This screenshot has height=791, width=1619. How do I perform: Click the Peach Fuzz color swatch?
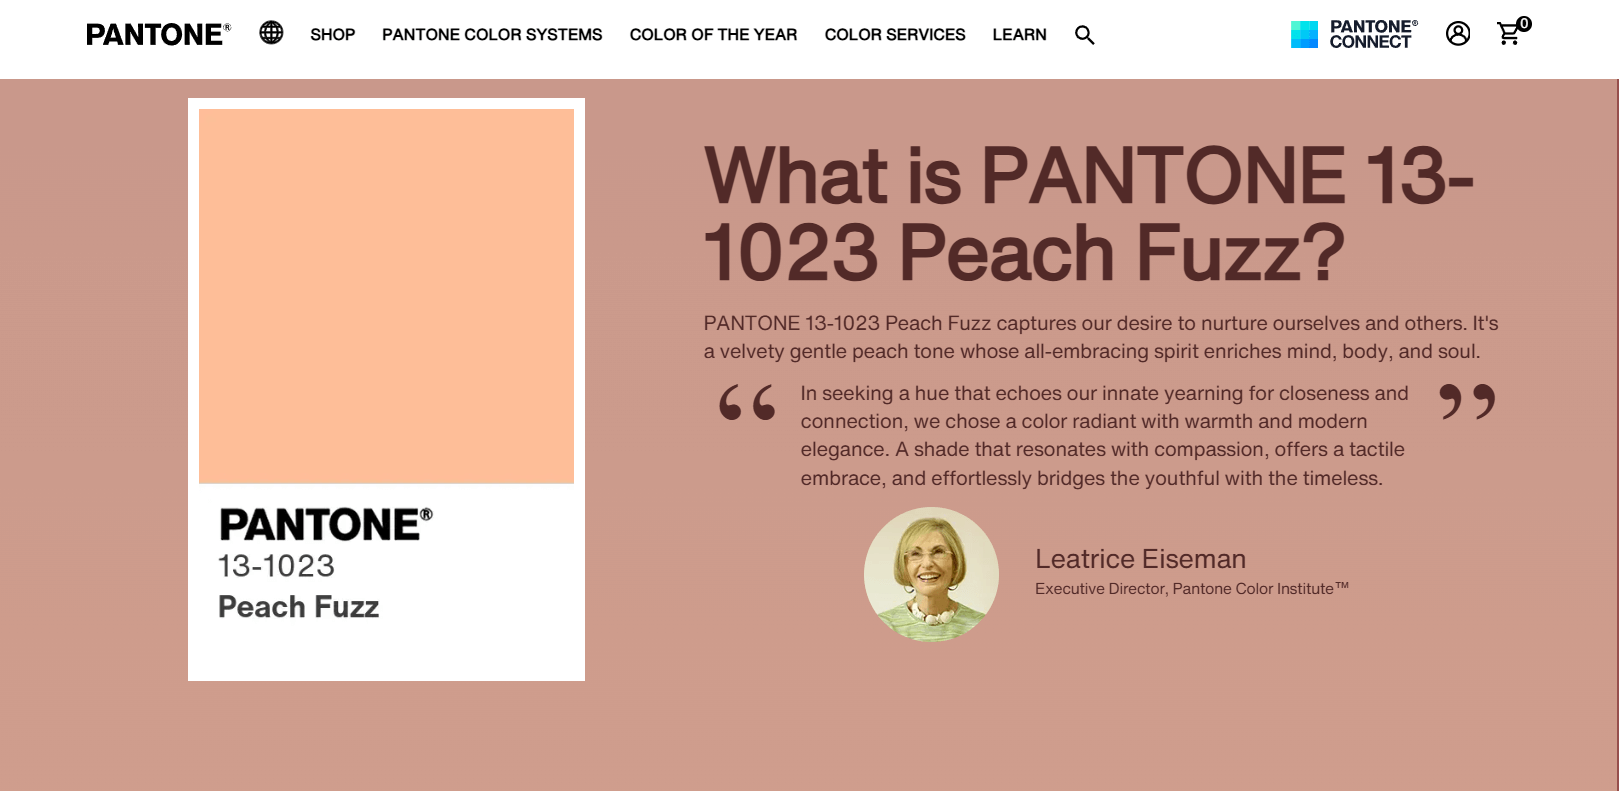386,296
